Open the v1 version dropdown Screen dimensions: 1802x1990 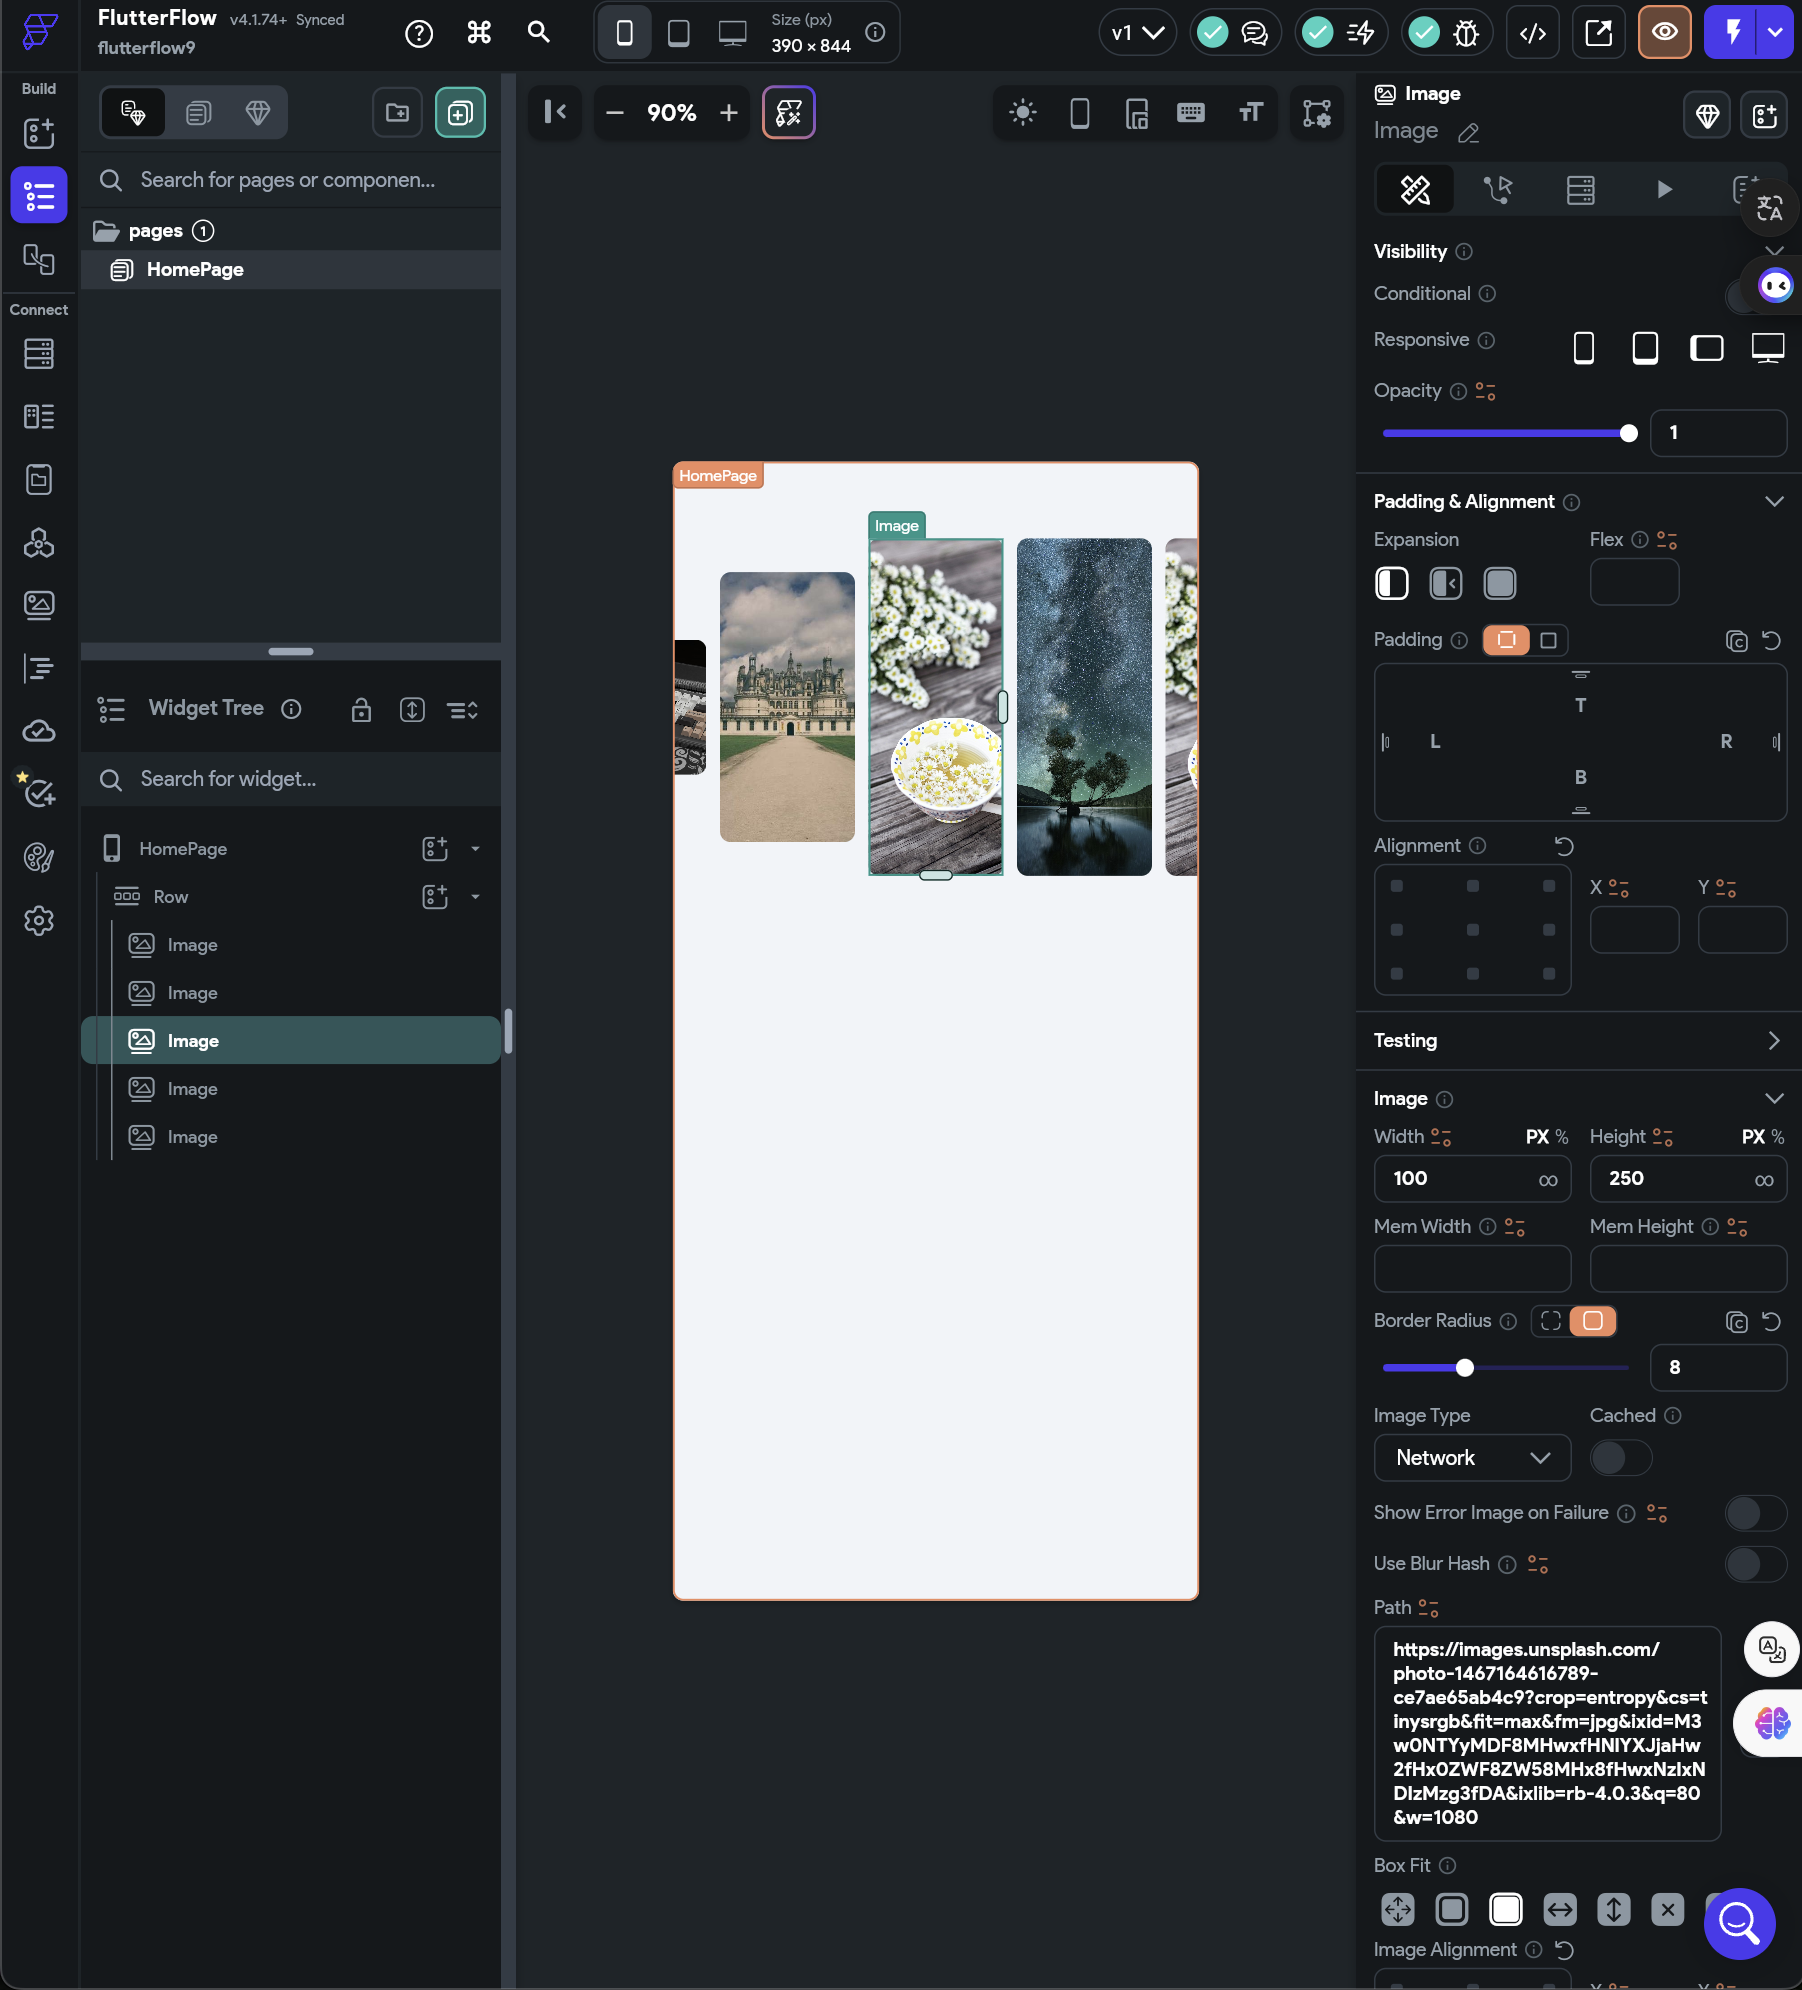point(1137,33)
